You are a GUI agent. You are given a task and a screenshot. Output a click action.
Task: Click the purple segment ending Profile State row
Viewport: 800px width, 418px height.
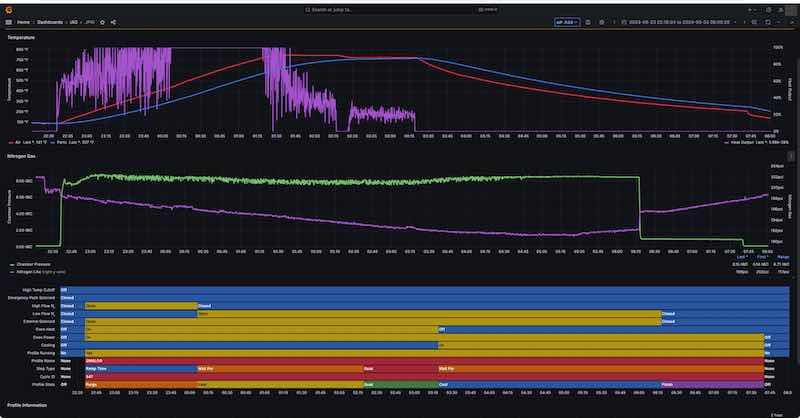click(712, 385)
